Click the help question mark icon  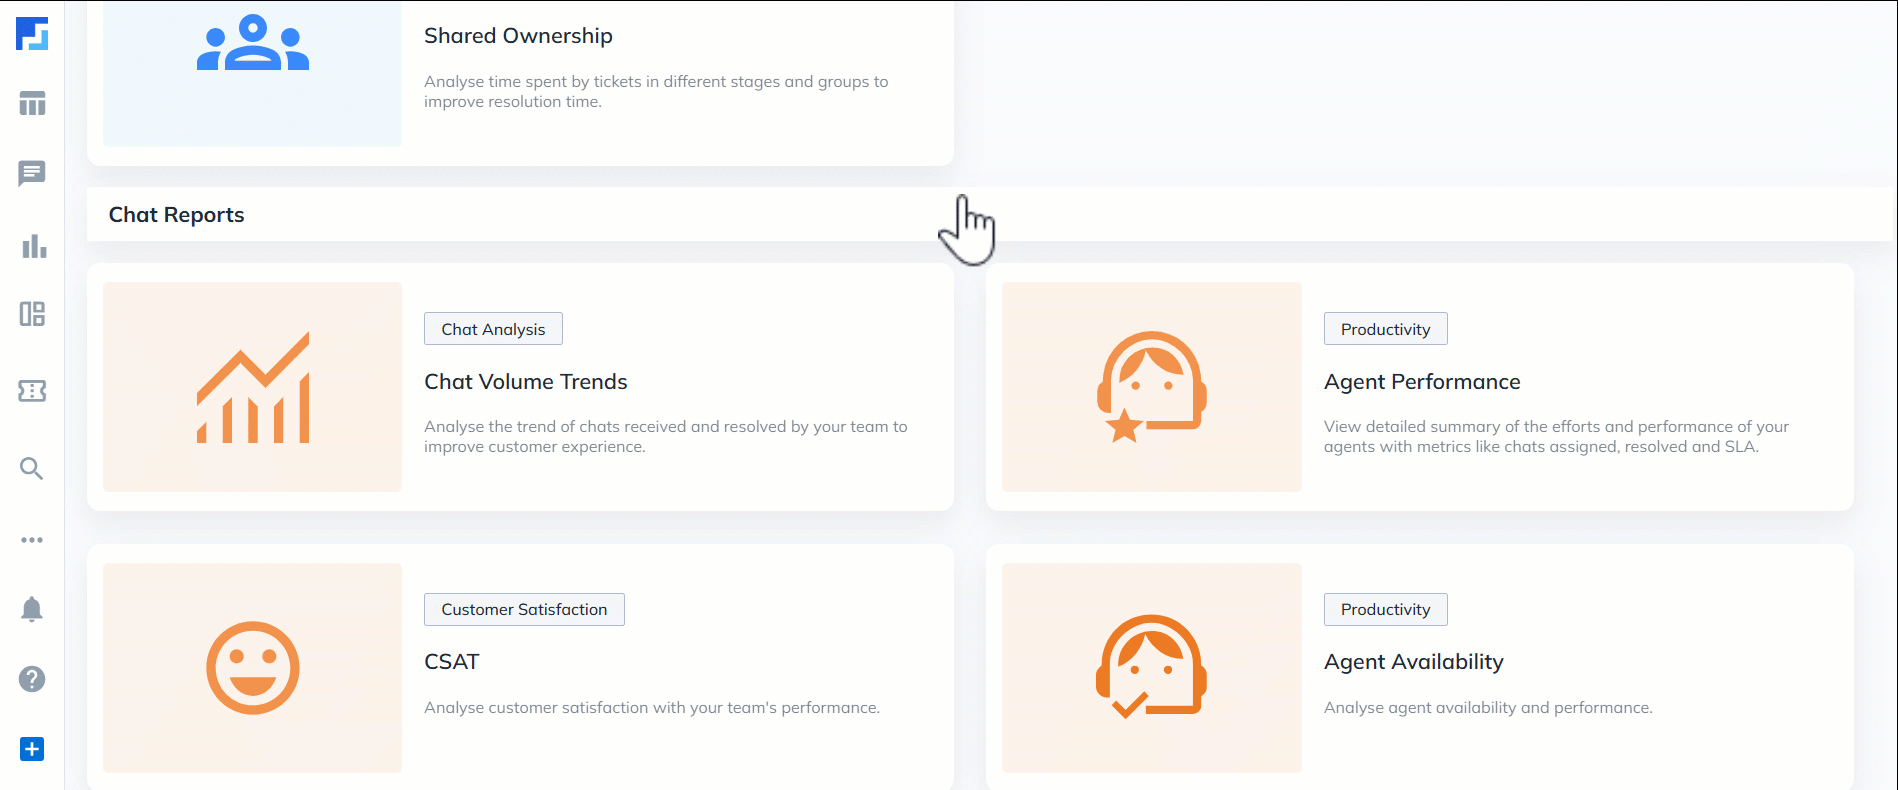pos(32,679)
